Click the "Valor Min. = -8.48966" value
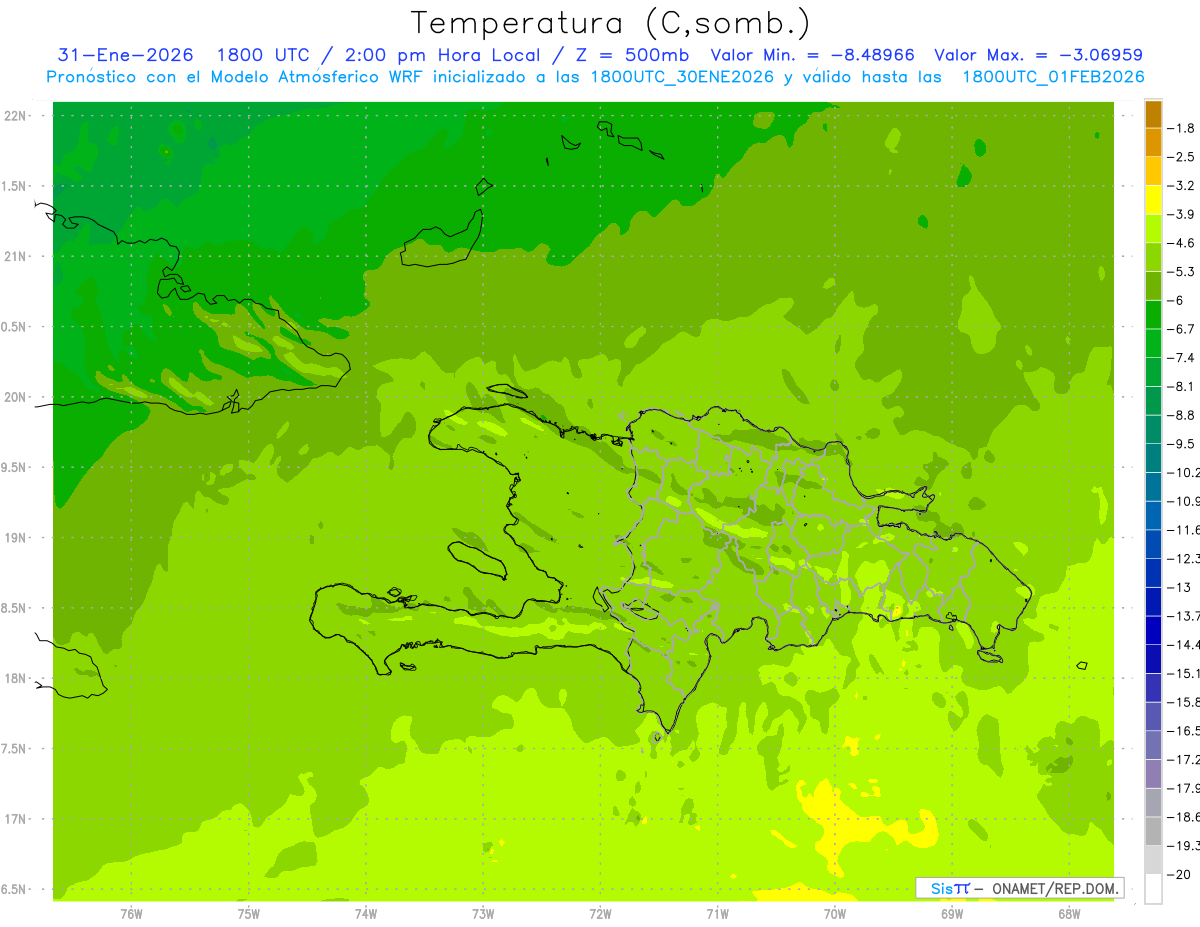This screenshot has width=1200, height=927. click(x=812, y=55)
